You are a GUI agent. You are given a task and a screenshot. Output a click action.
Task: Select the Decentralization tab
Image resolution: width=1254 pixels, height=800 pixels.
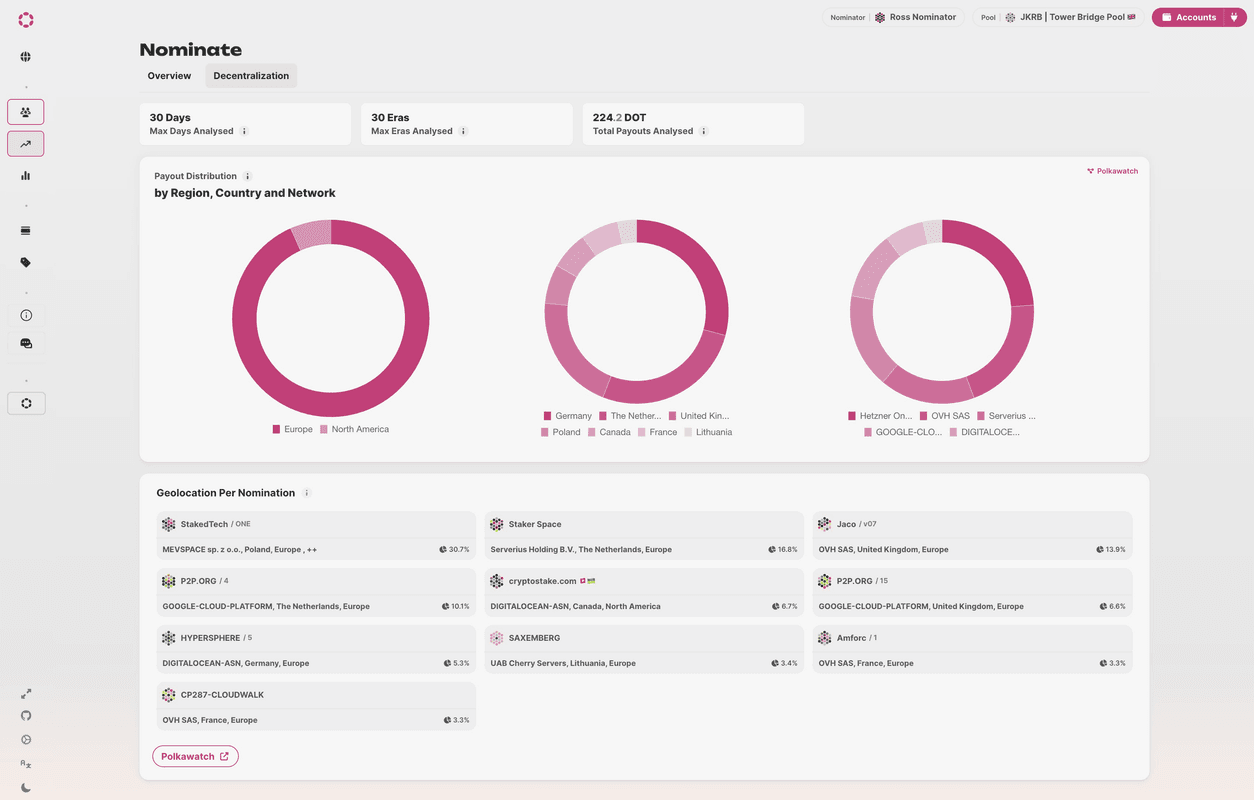pyautogui.click(x=251, y=76)
